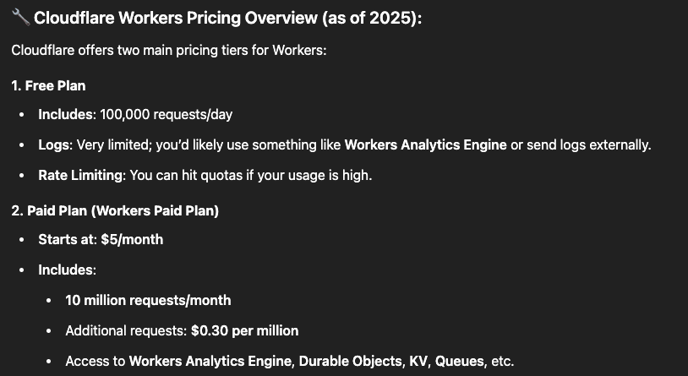Click 'Additional requests:' text
The height and width of the screenshot is (376, 688).
(x=126, y=330)
